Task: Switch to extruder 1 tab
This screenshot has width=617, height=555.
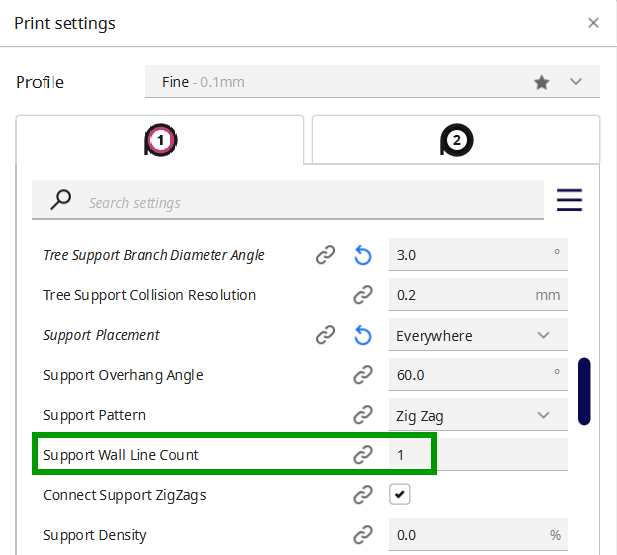Action: click(160, 140)
